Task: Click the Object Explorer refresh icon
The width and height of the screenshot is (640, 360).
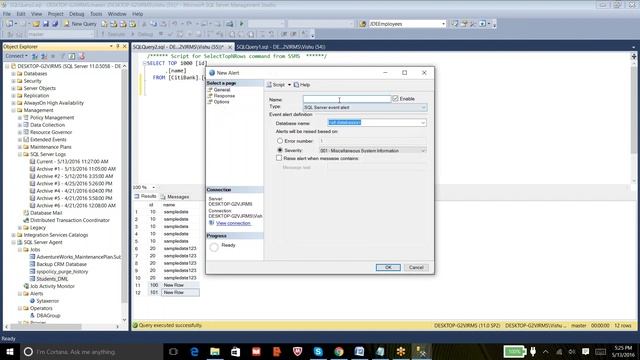Action: (x=72, y=56)
